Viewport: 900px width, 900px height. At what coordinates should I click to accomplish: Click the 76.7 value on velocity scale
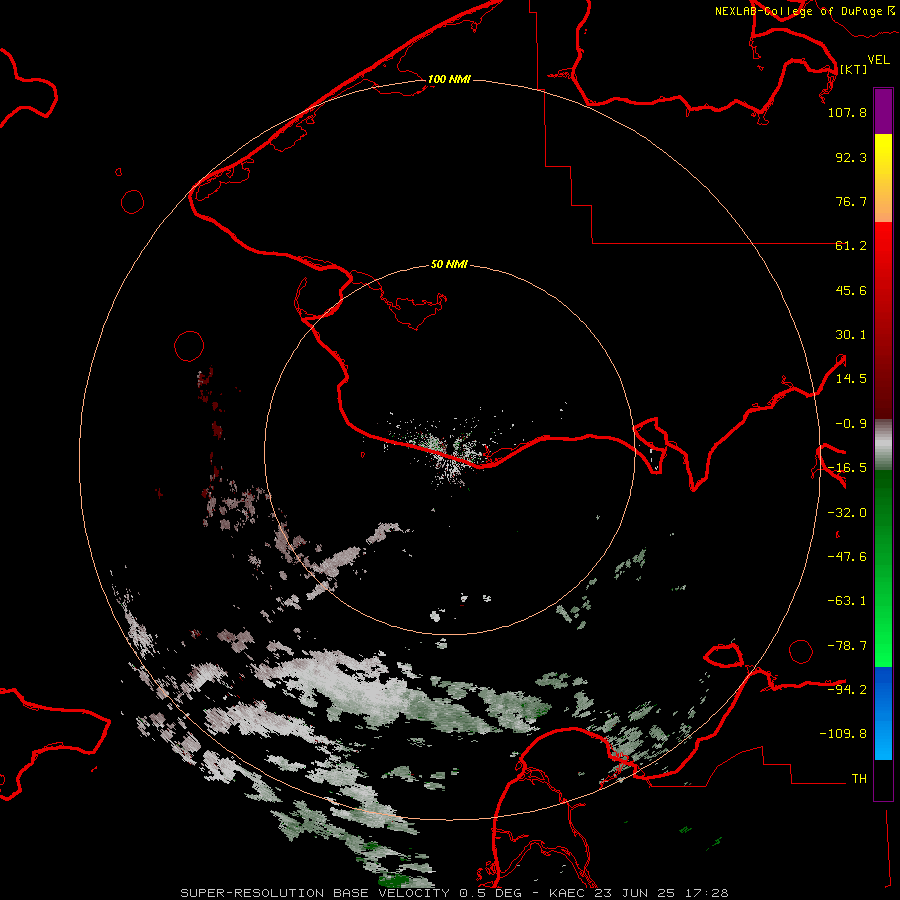[851, 201]
